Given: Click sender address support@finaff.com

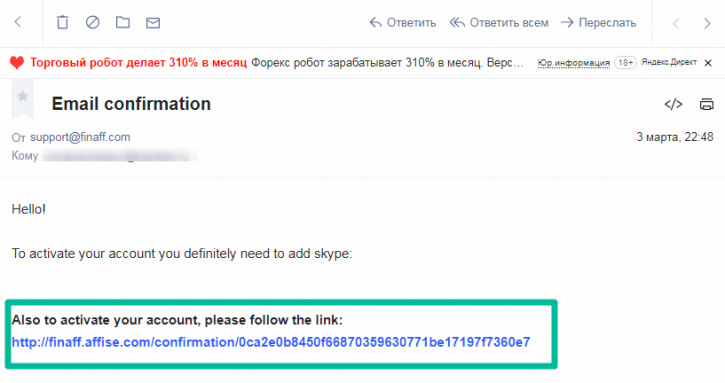Looking at the screenshot, I should 80,137.
